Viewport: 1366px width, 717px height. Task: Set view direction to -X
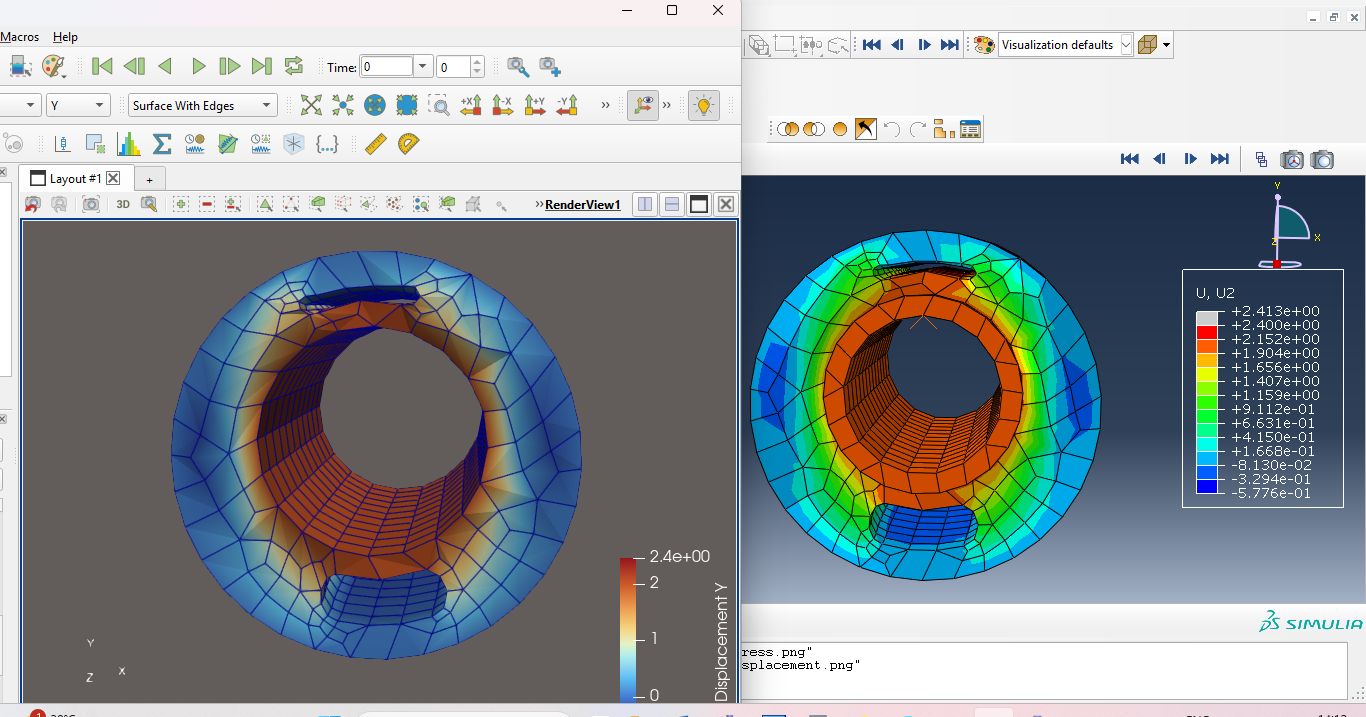tap(503, 105)
